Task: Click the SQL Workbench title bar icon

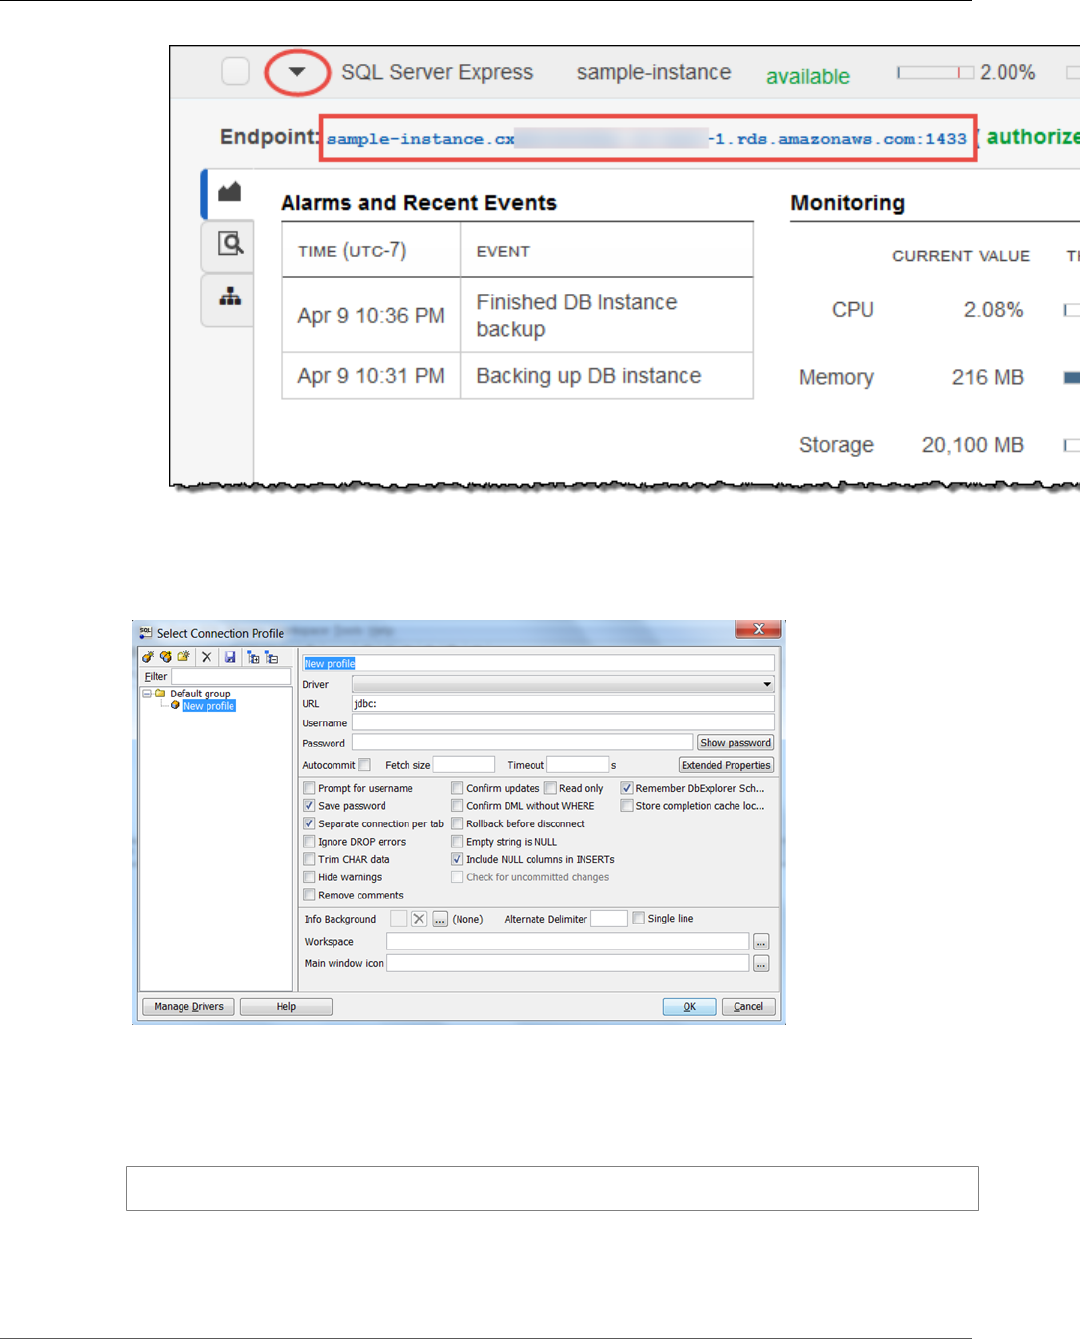Action: tap(146, 632)
